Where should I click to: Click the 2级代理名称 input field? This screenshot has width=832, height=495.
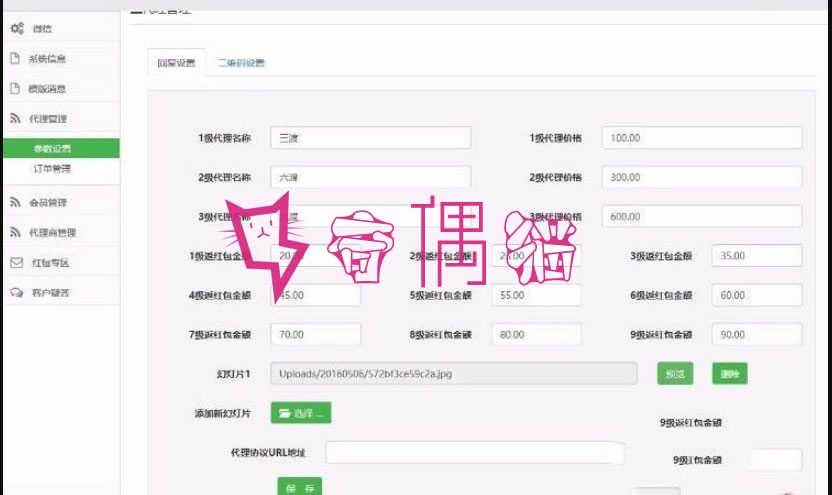[370, 177]
